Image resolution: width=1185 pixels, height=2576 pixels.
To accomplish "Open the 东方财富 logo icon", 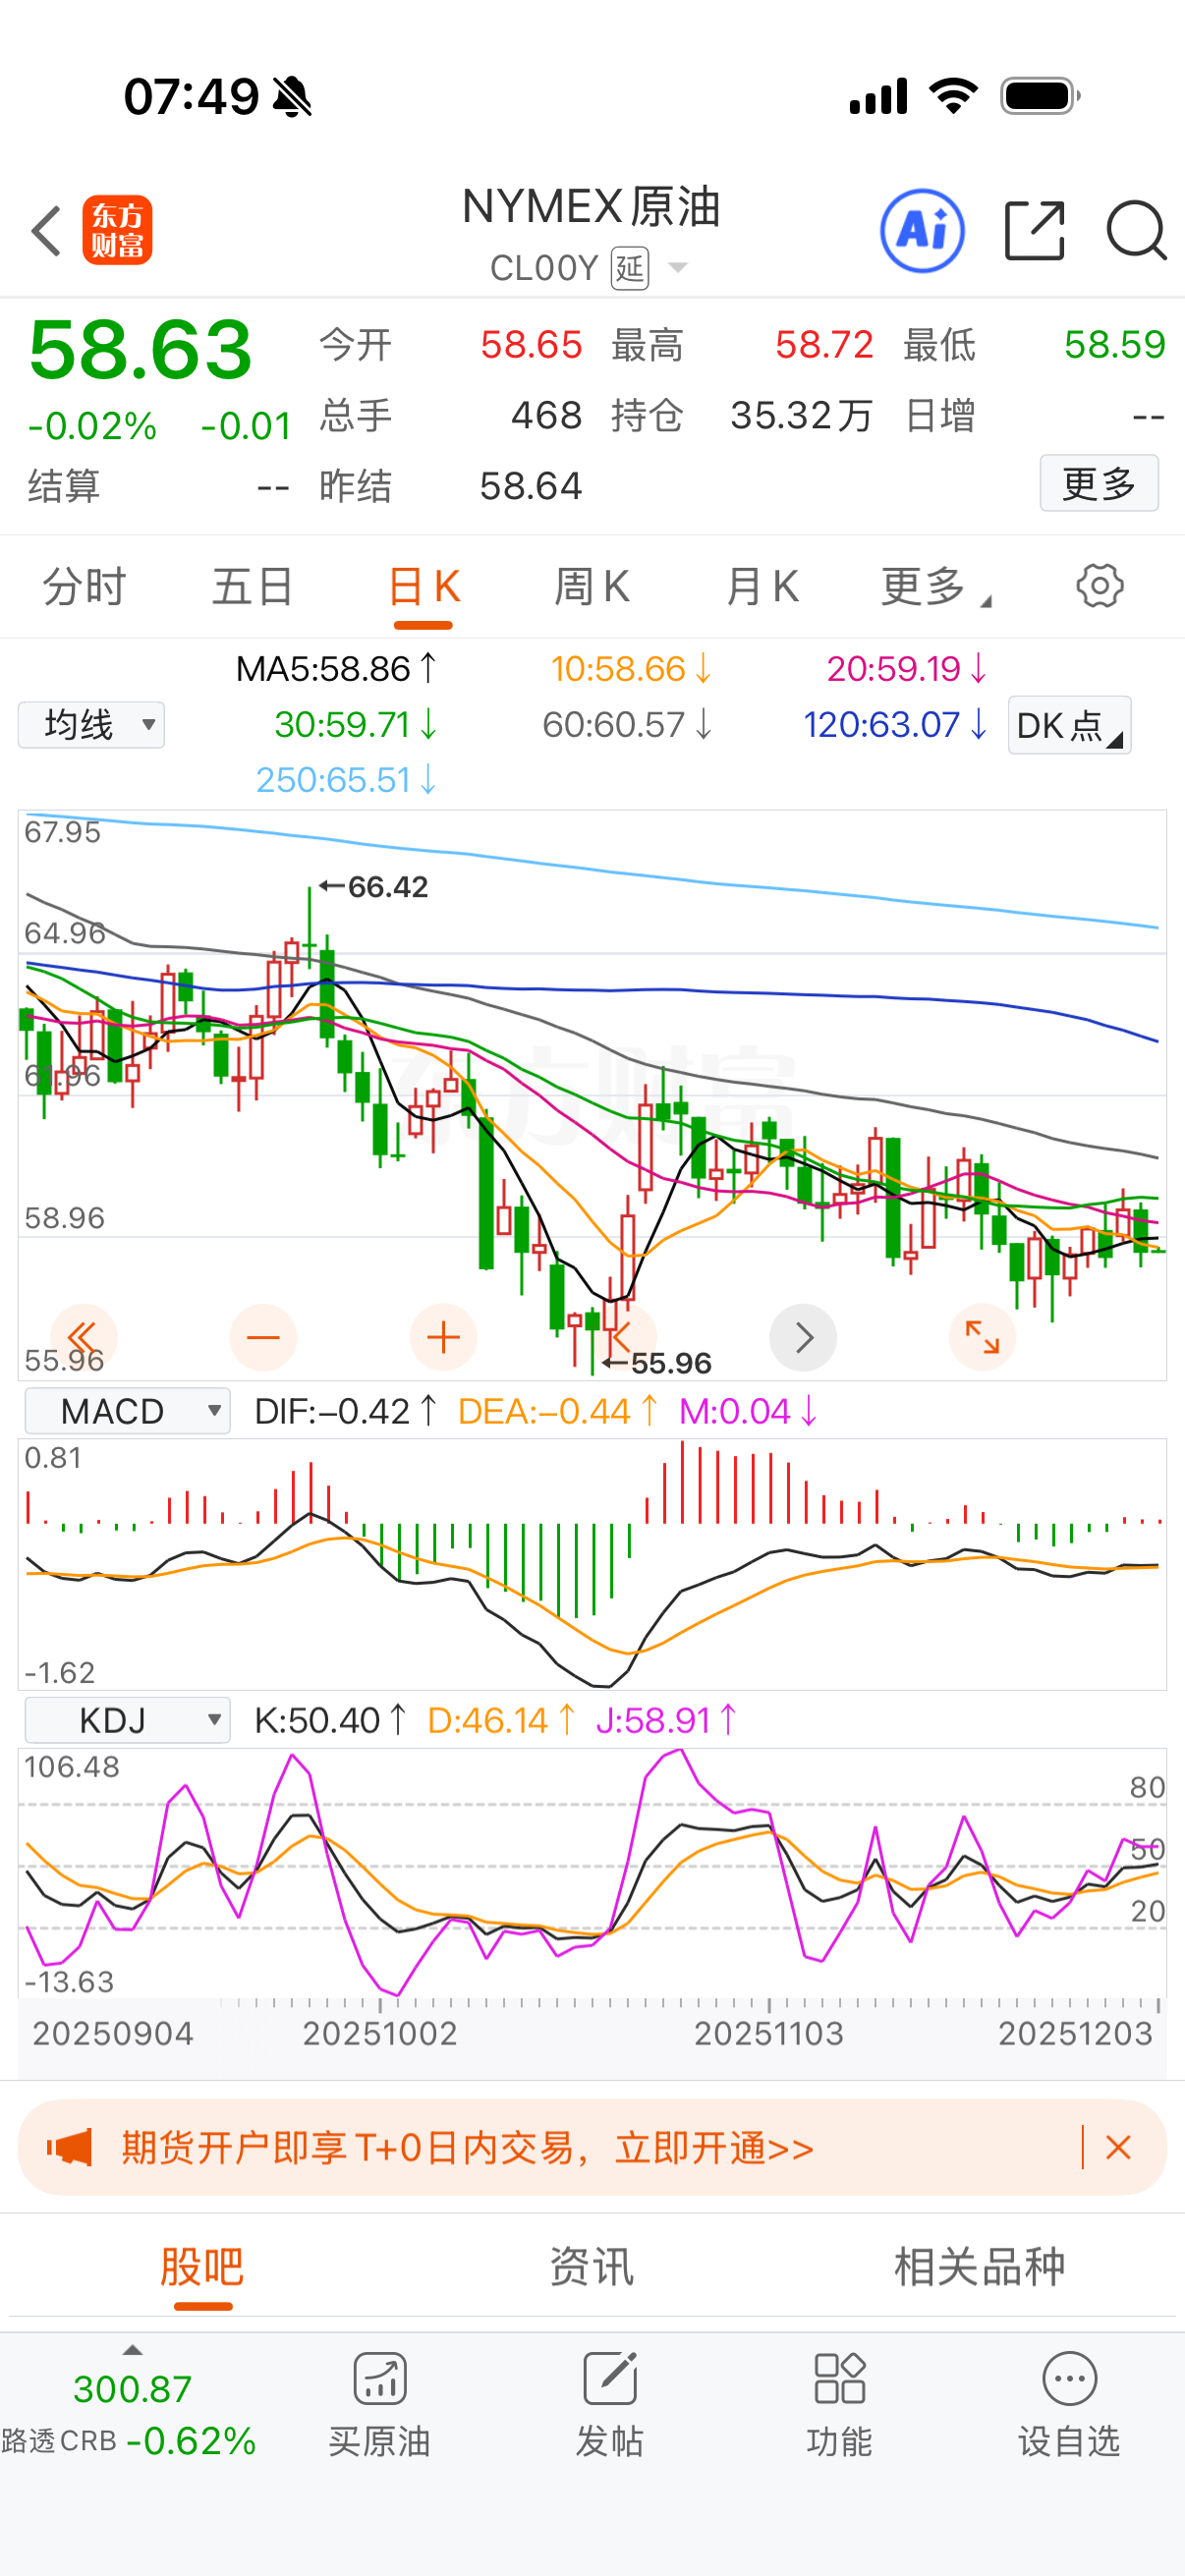I will coord(117,230).
